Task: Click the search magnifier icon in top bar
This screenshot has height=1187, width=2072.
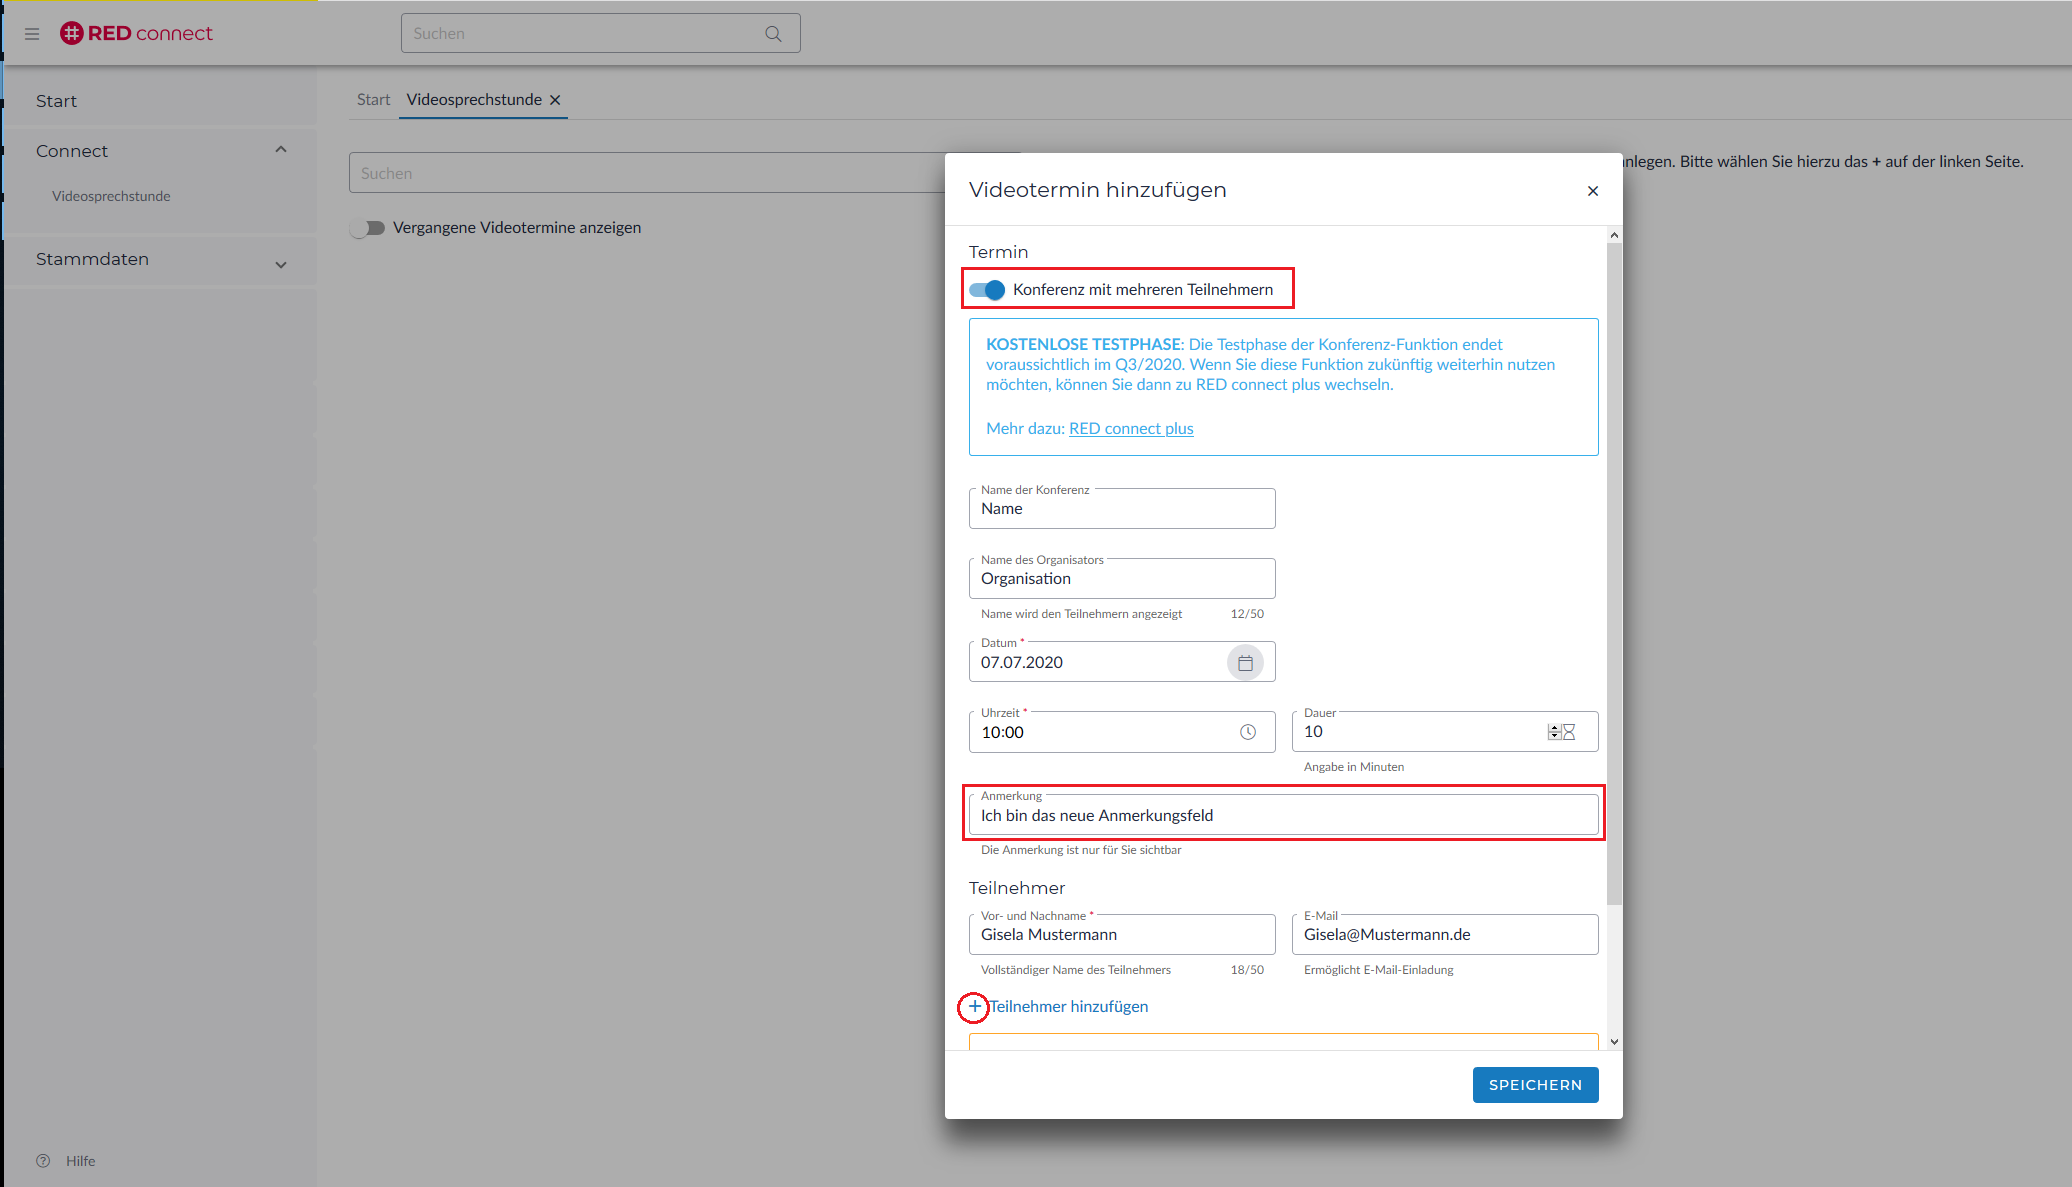Action: point(773,34)
